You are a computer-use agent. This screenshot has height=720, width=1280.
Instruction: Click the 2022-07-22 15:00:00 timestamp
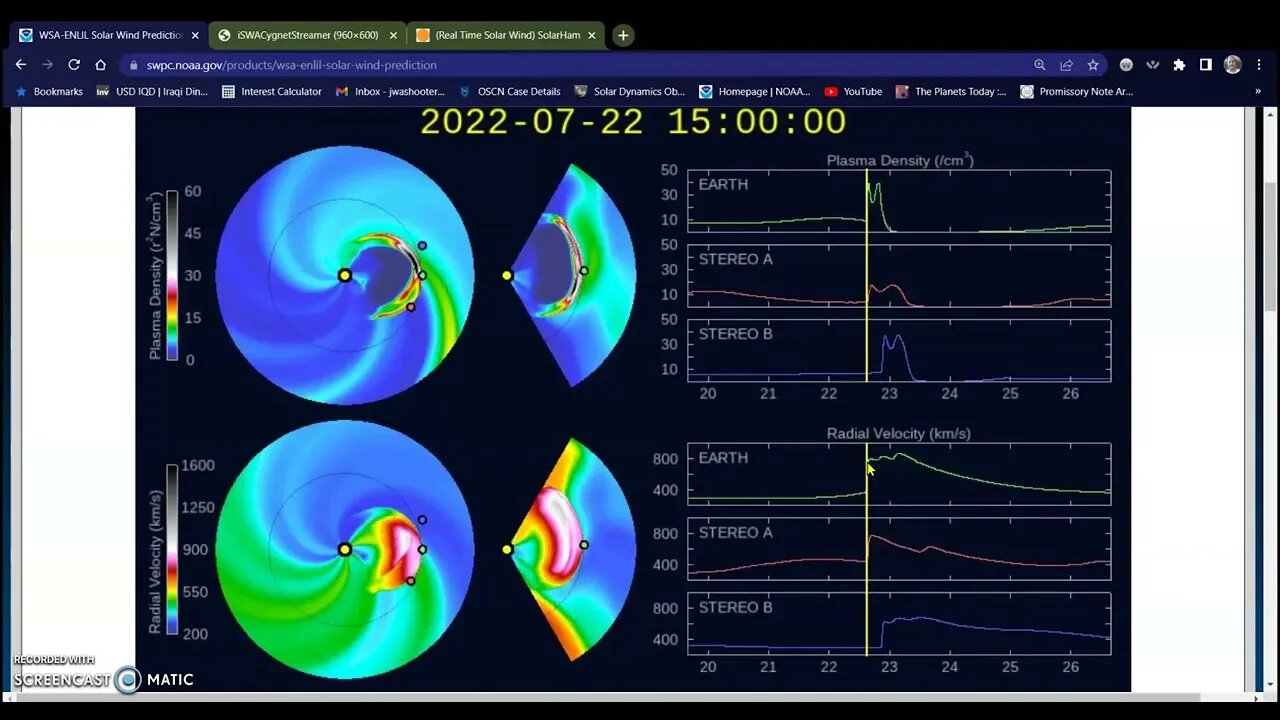633,122
